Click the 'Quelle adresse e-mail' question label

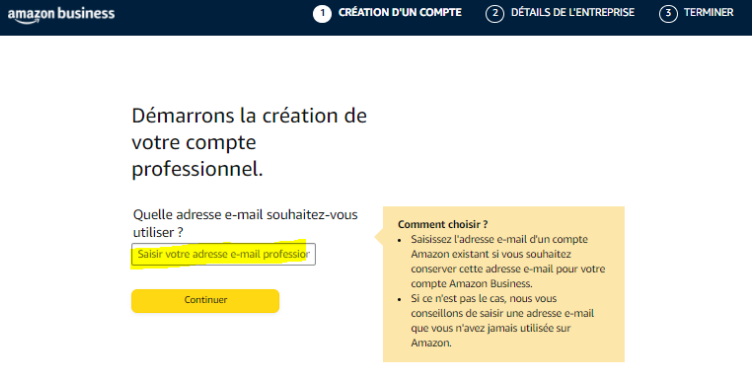coord(245,223)
